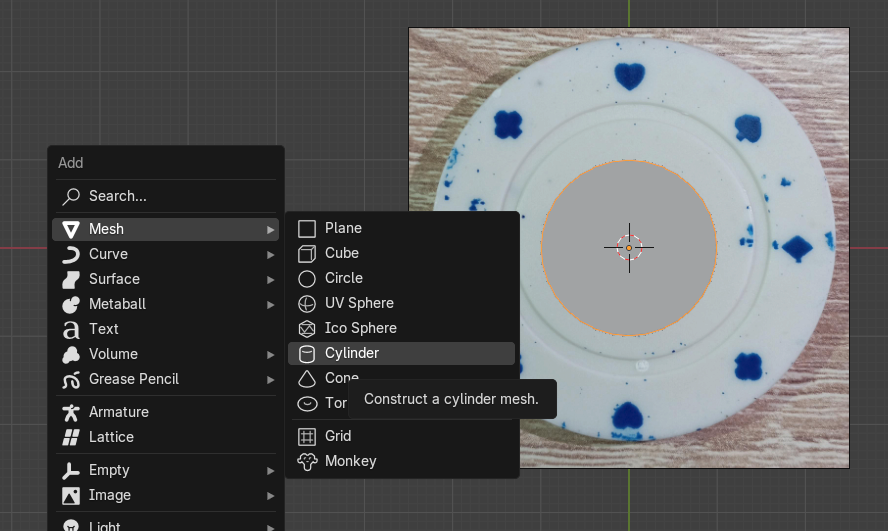Viewport: 888px width, 531px height.
Task: Select the Cylinder mesh icon
Action: tap(307, 354)
